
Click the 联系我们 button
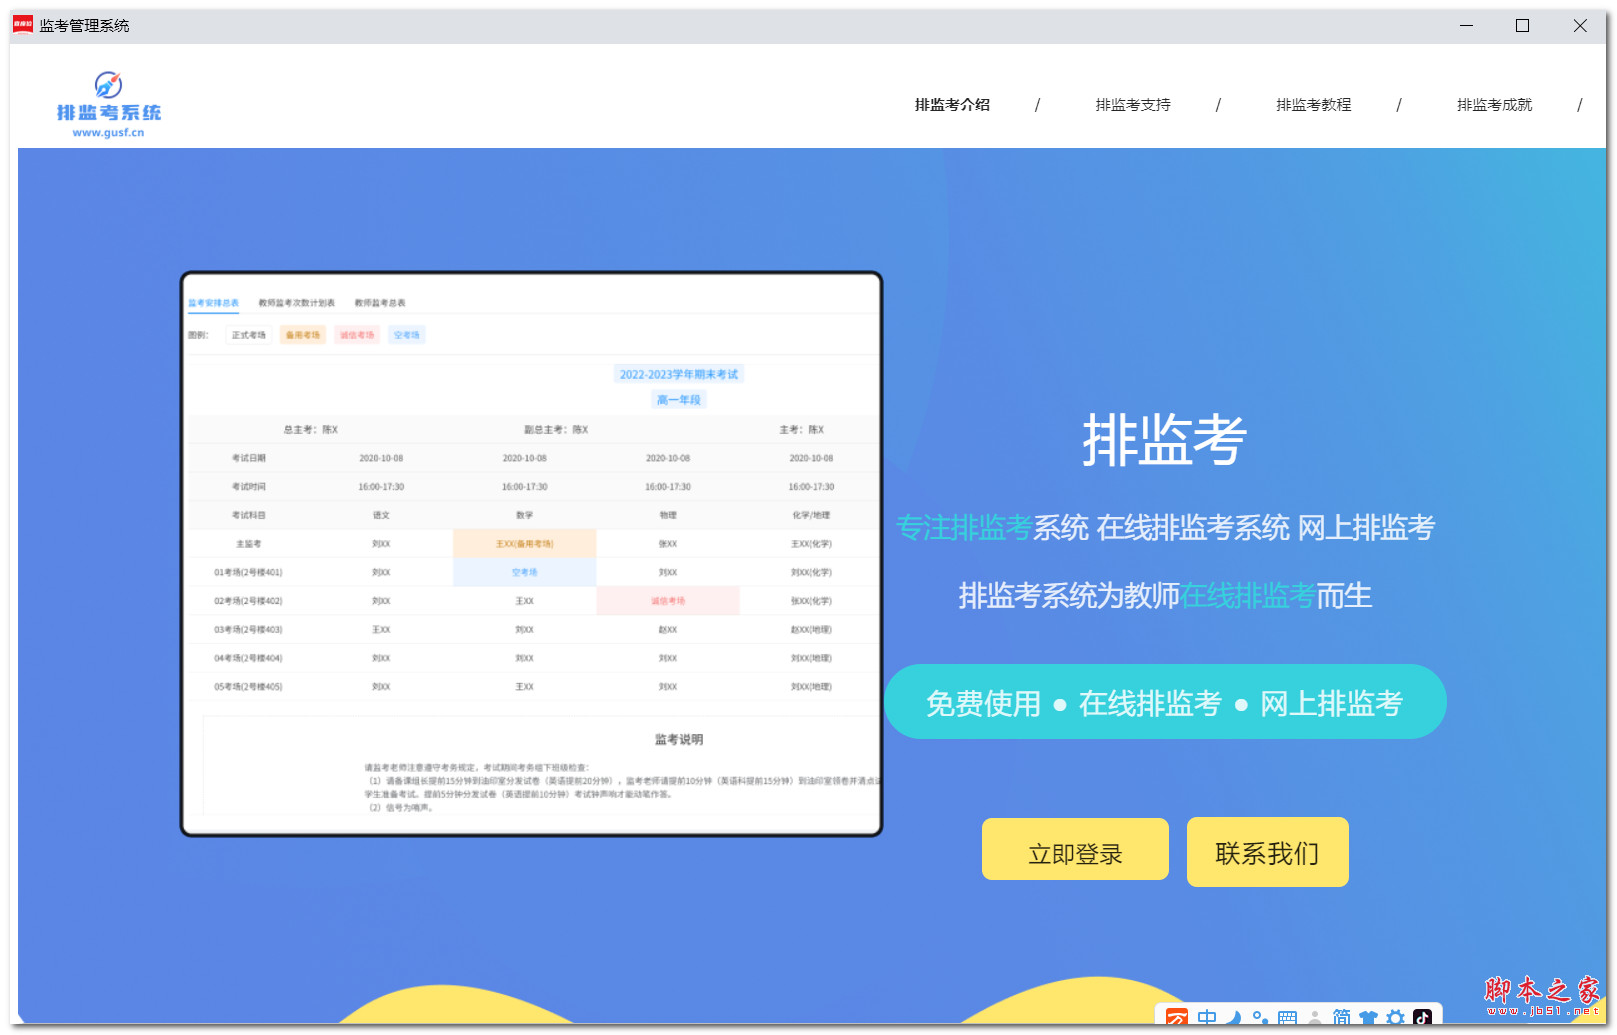[1267, 852]
